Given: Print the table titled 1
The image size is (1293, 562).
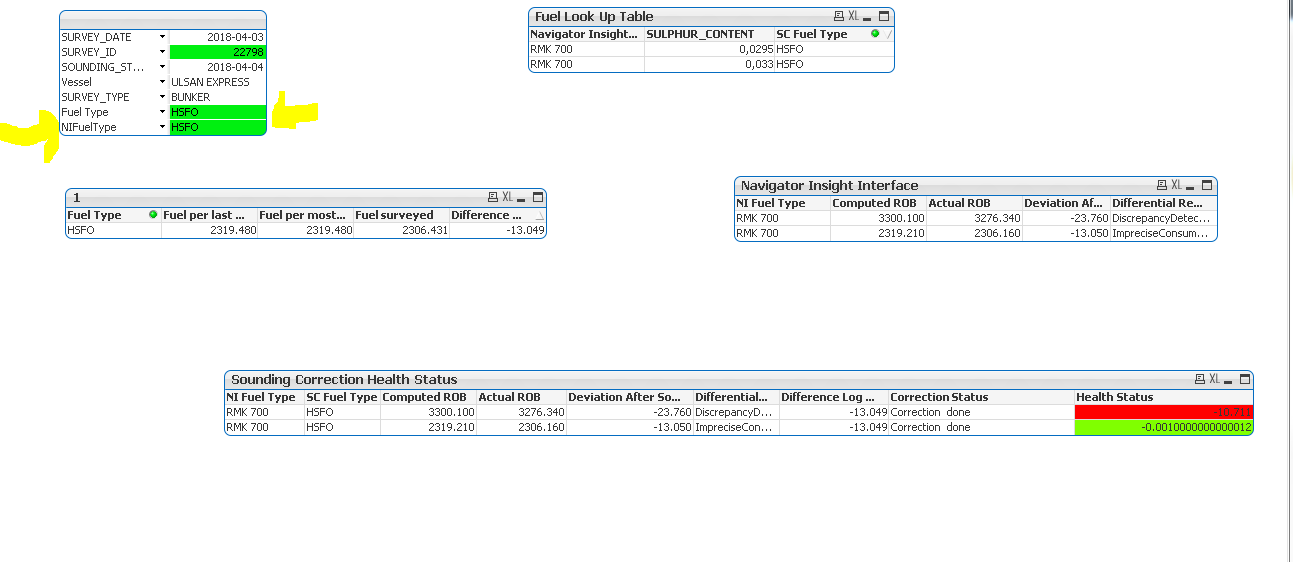Looking at the screenshot, I should click(x=492, y=197).
